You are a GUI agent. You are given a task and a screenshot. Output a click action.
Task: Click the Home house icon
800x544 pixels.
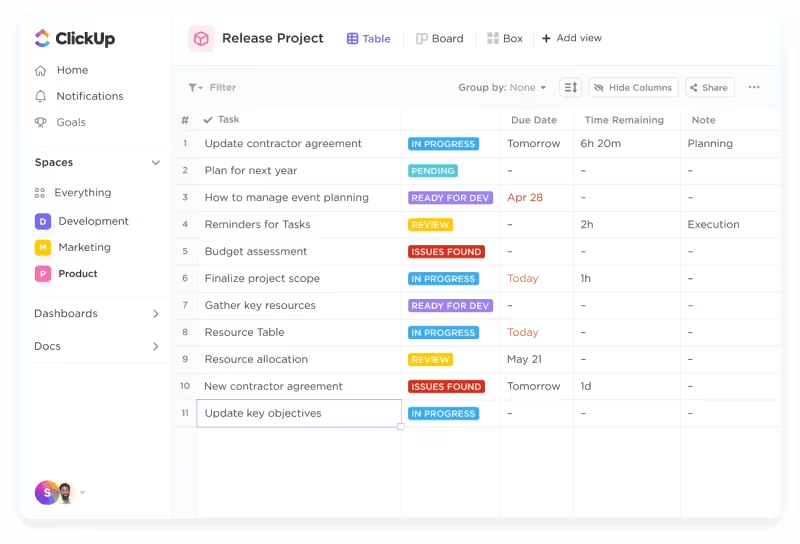[40, 70]
